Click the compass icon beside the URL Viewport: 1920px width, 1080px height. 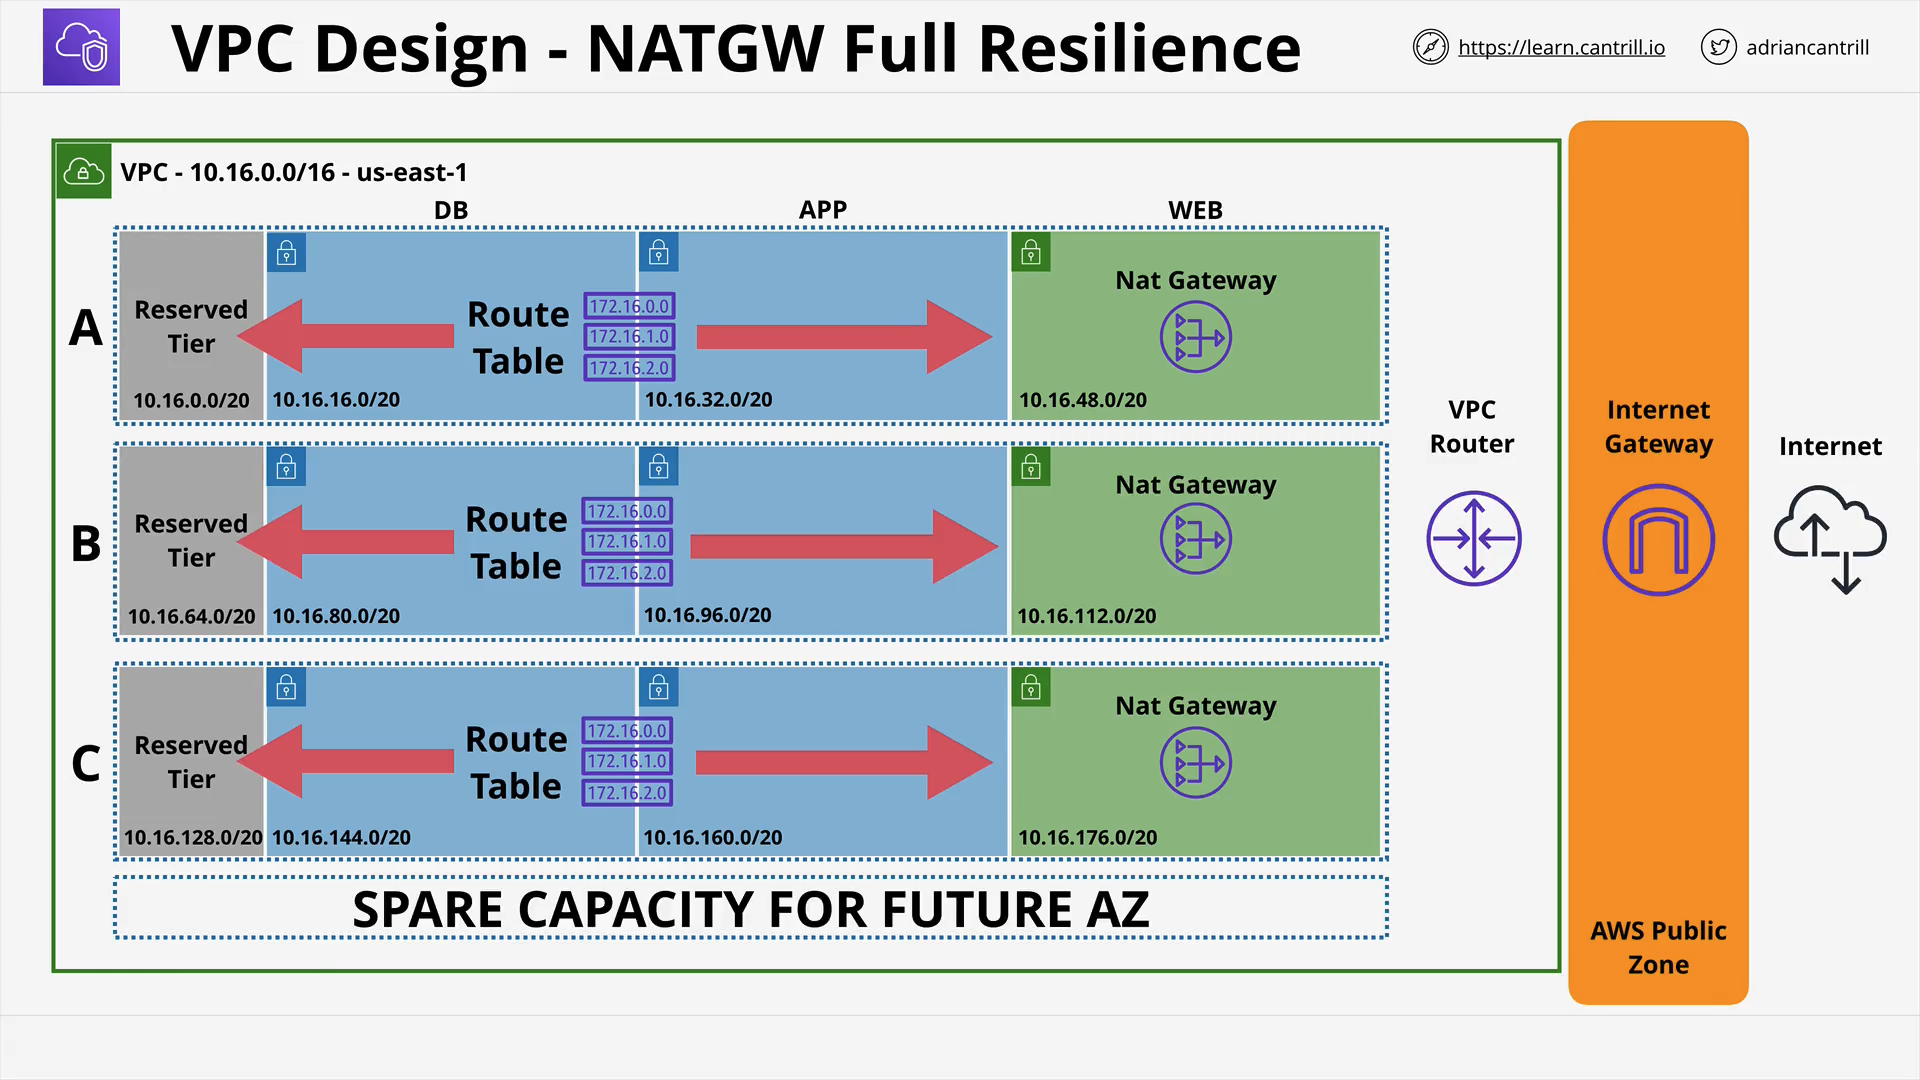1430,47
